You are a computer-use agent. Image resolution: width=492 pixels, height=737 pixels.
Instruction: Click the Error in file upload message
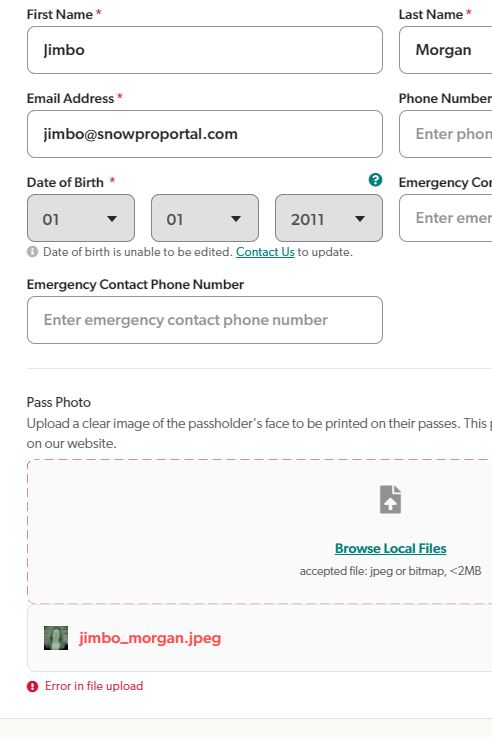pyautogui.click(x=94, y=686)
